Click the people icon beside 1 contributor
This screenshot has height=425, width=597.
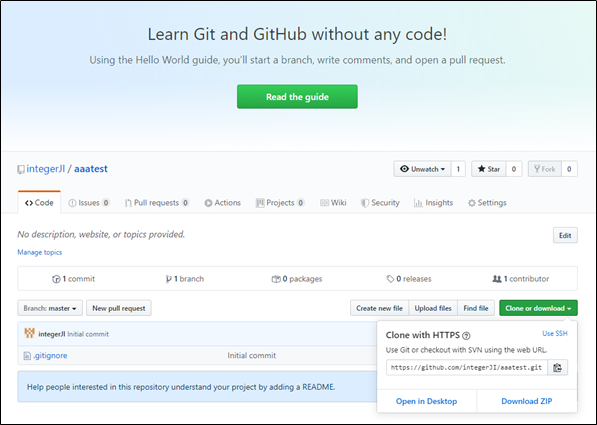coord(497,279)
